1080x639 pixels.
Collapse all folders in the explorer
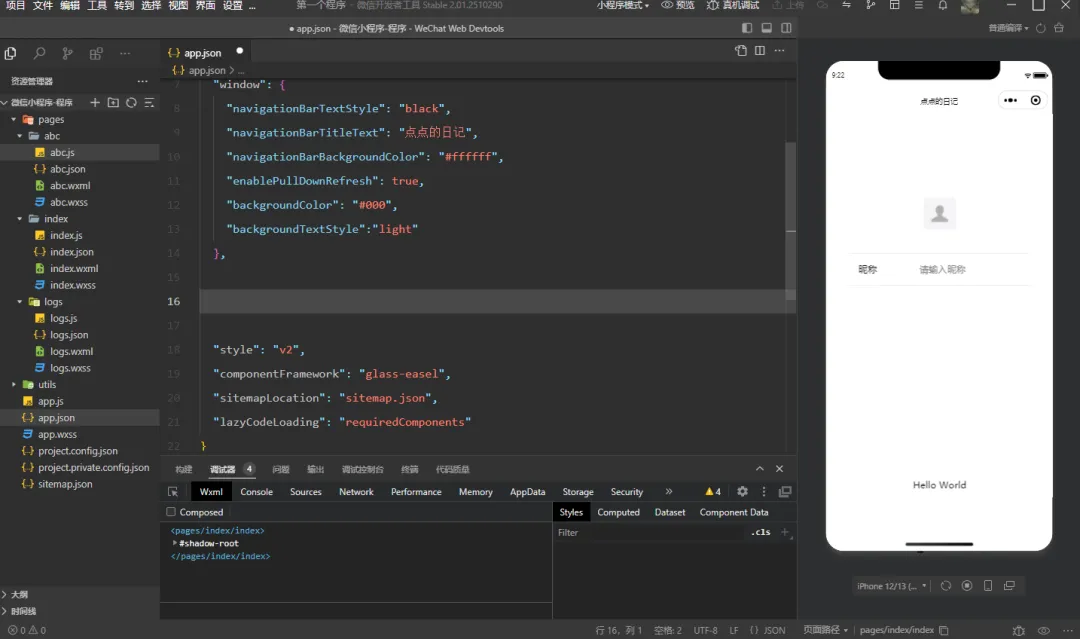149,103
